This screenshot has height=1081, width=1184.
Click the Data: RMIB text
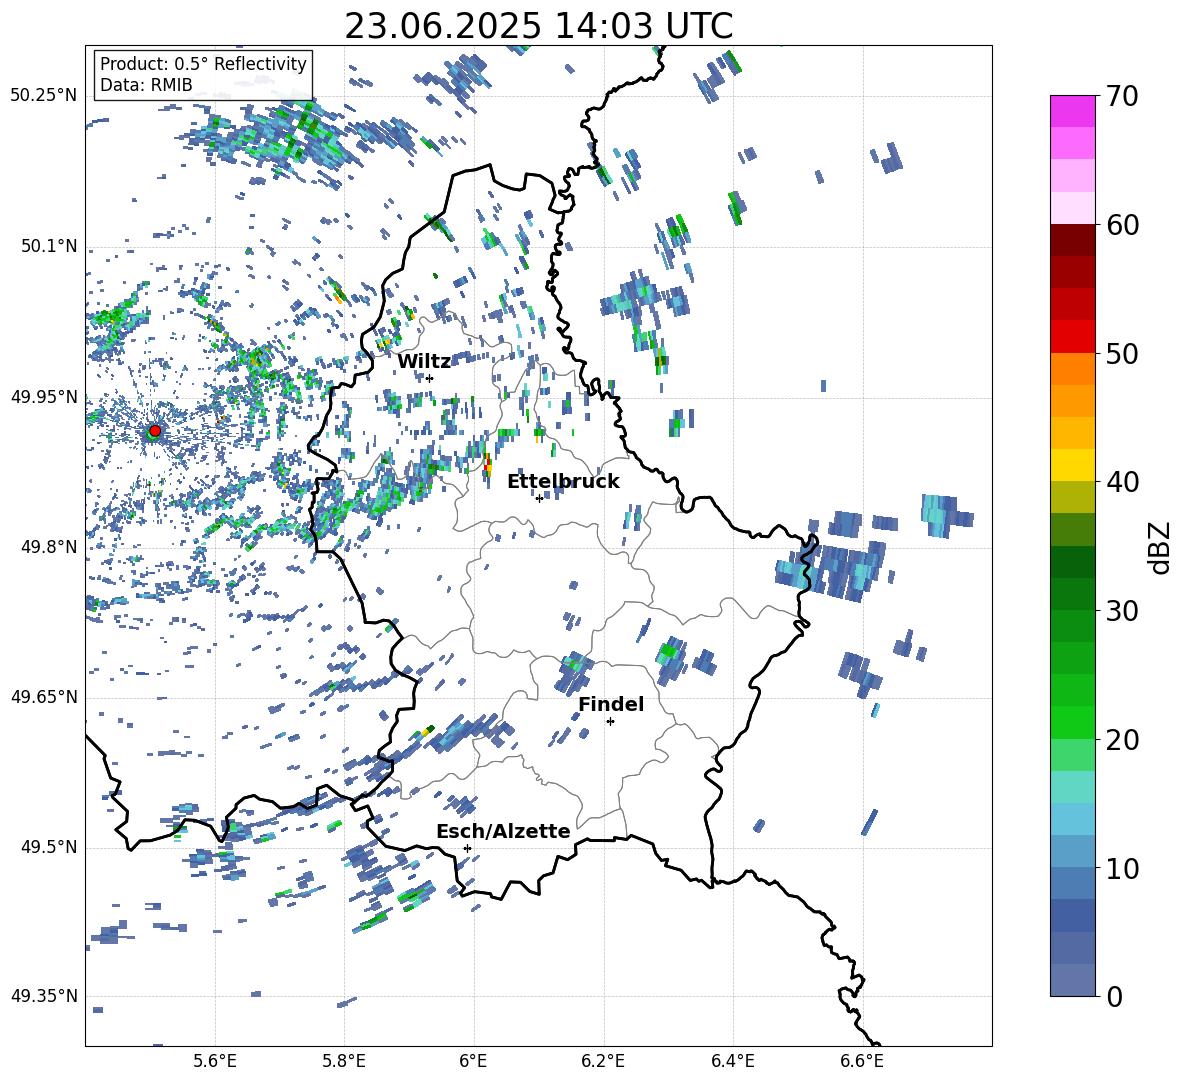(146, 85)
